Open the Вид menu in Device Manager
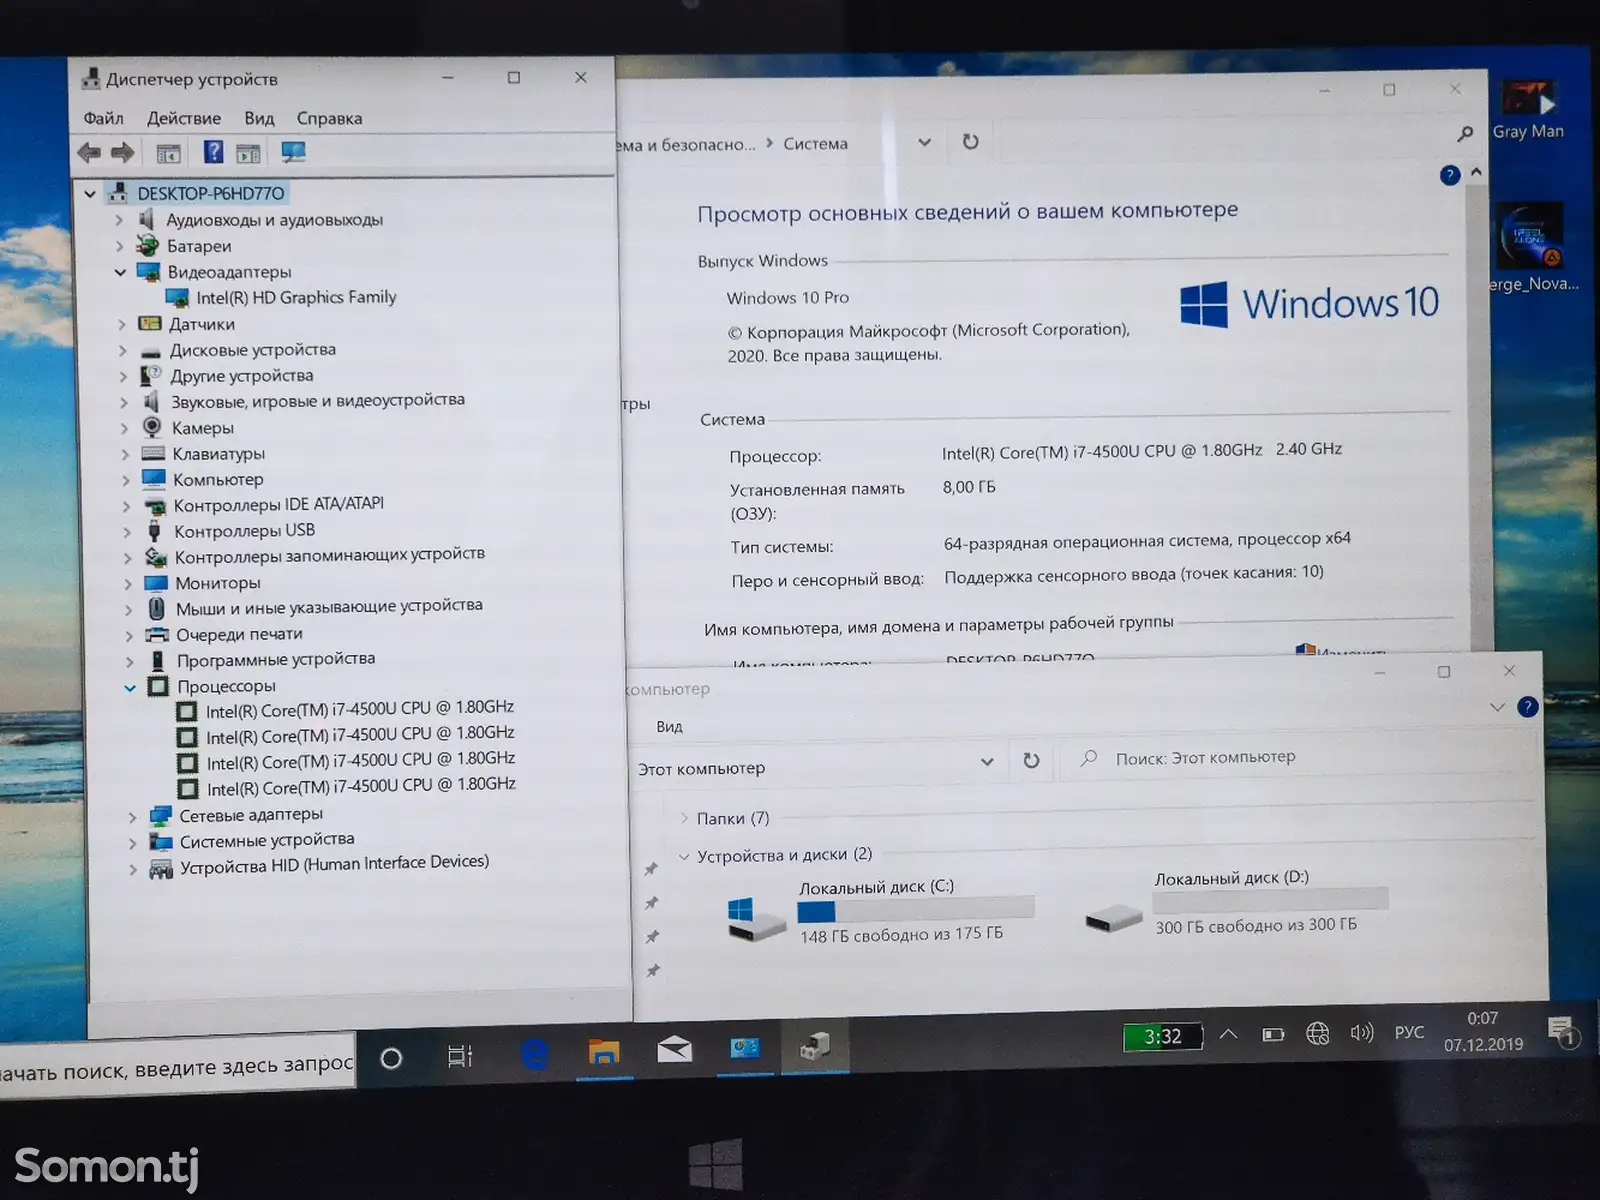The width and height of the screenshot is (1600, 1200). point(259,118)
